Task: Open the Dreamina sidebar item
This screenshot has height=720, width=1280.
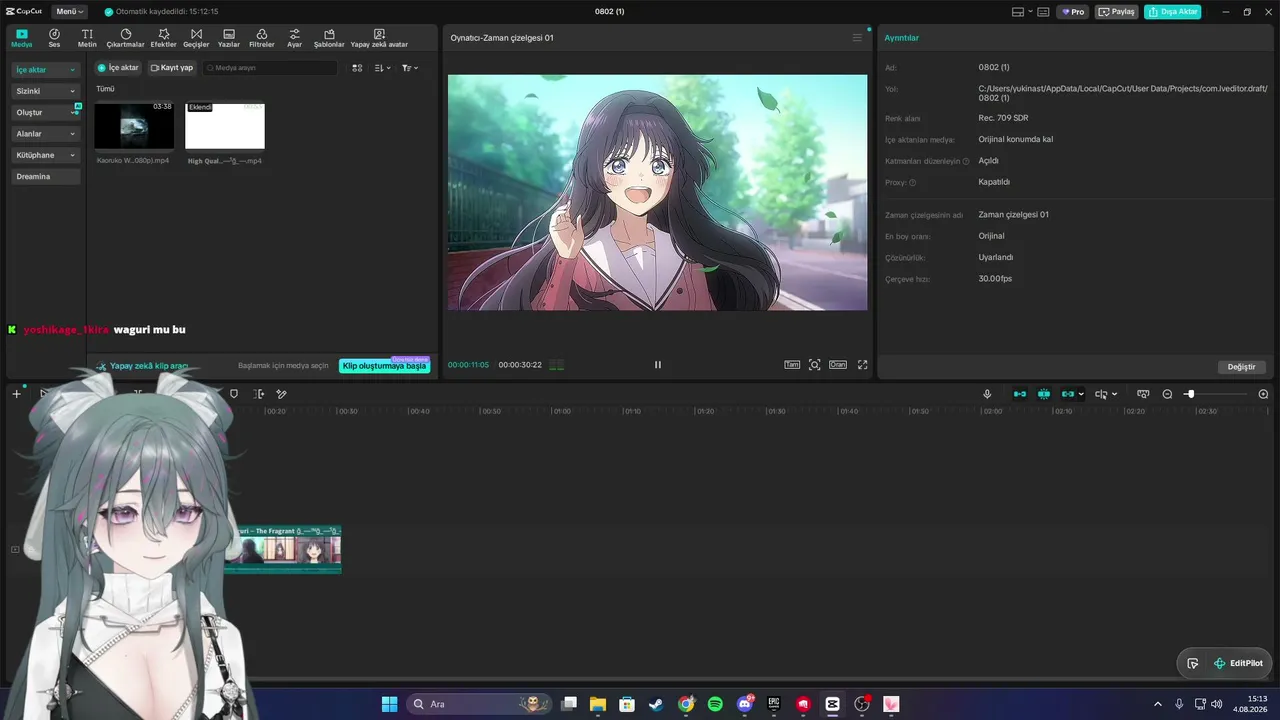Action: (x=45, y=176)
